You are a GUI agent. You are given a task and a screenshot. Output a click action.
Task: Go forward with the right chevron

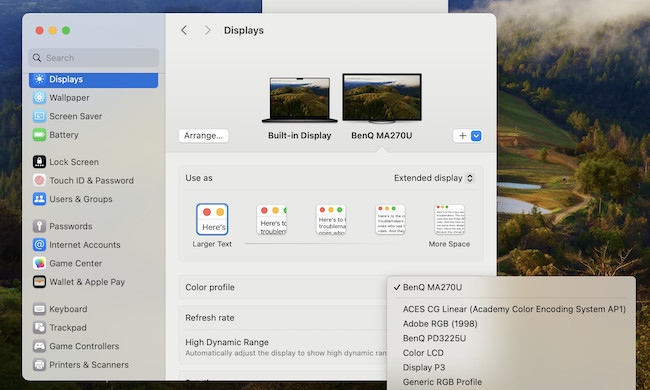[207, 30]
